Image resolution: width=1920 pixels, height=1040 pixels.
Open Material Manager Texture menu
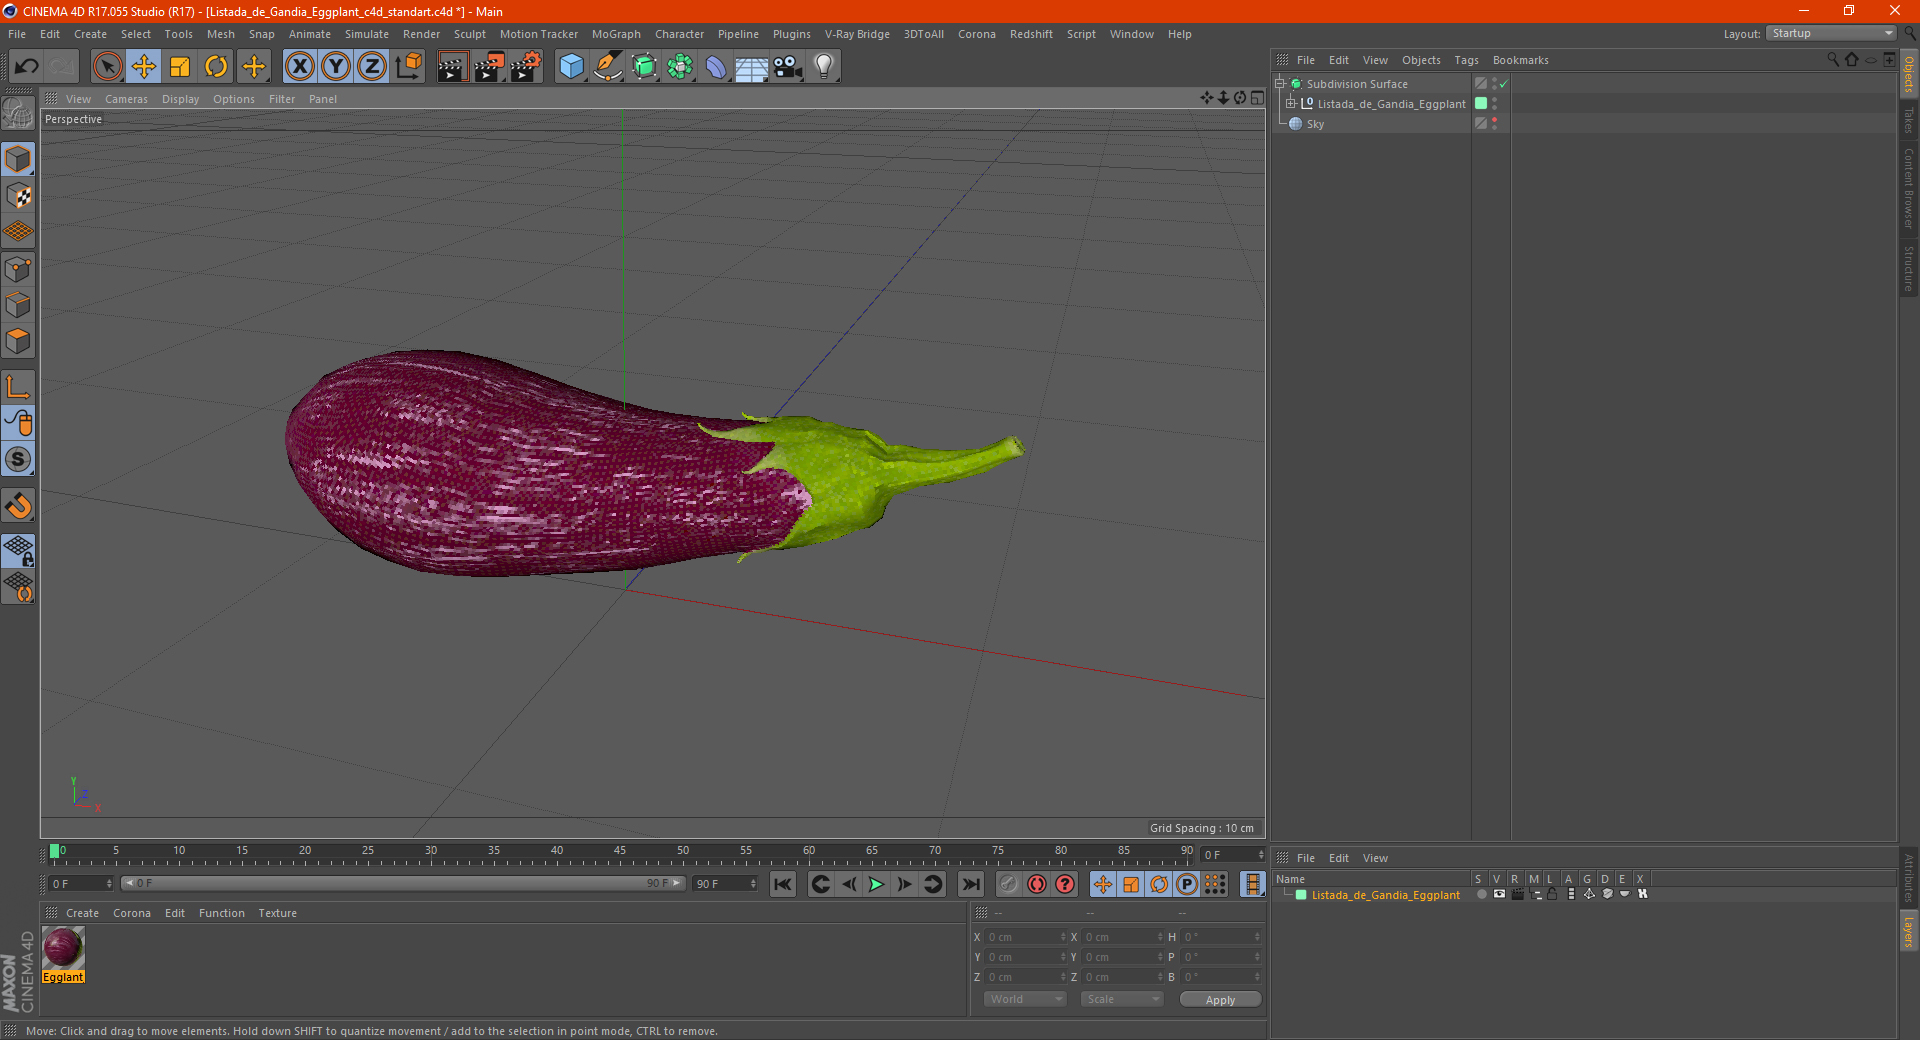click(x=277, y=913)
